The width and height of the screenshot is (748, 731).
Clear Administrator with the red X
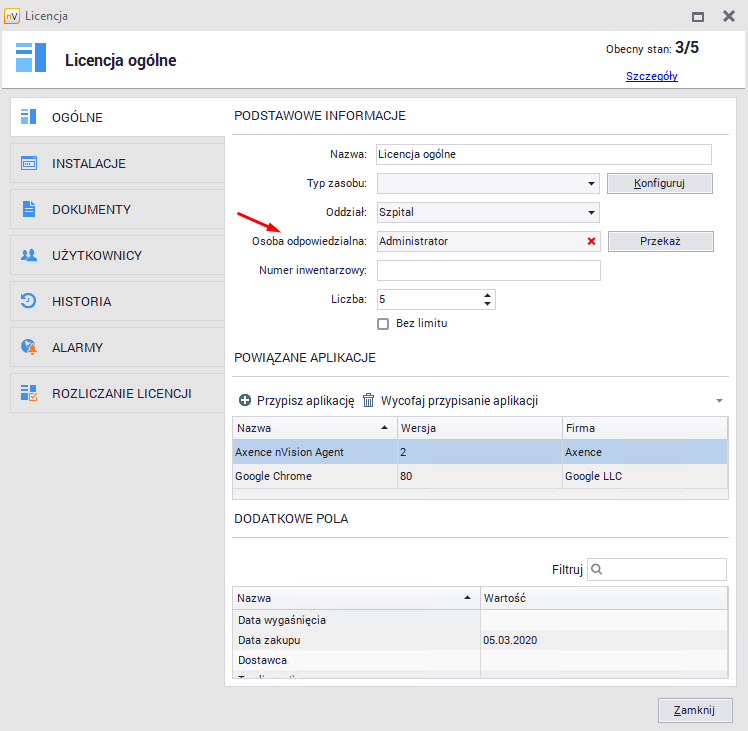591,241
